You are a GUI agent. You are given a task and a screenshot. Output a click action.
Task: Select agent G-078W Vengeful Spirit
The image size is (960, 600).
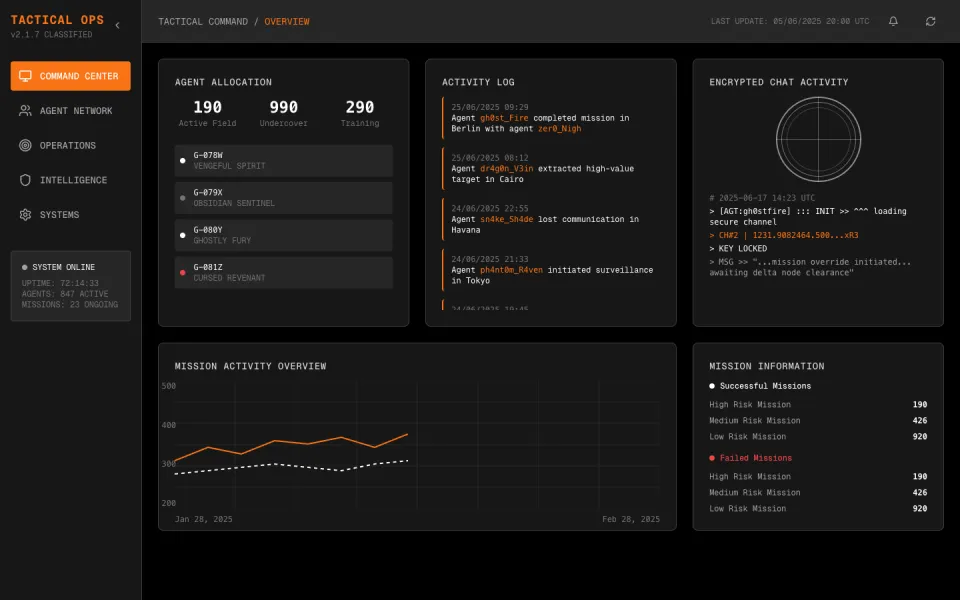(x=283, y=160)
